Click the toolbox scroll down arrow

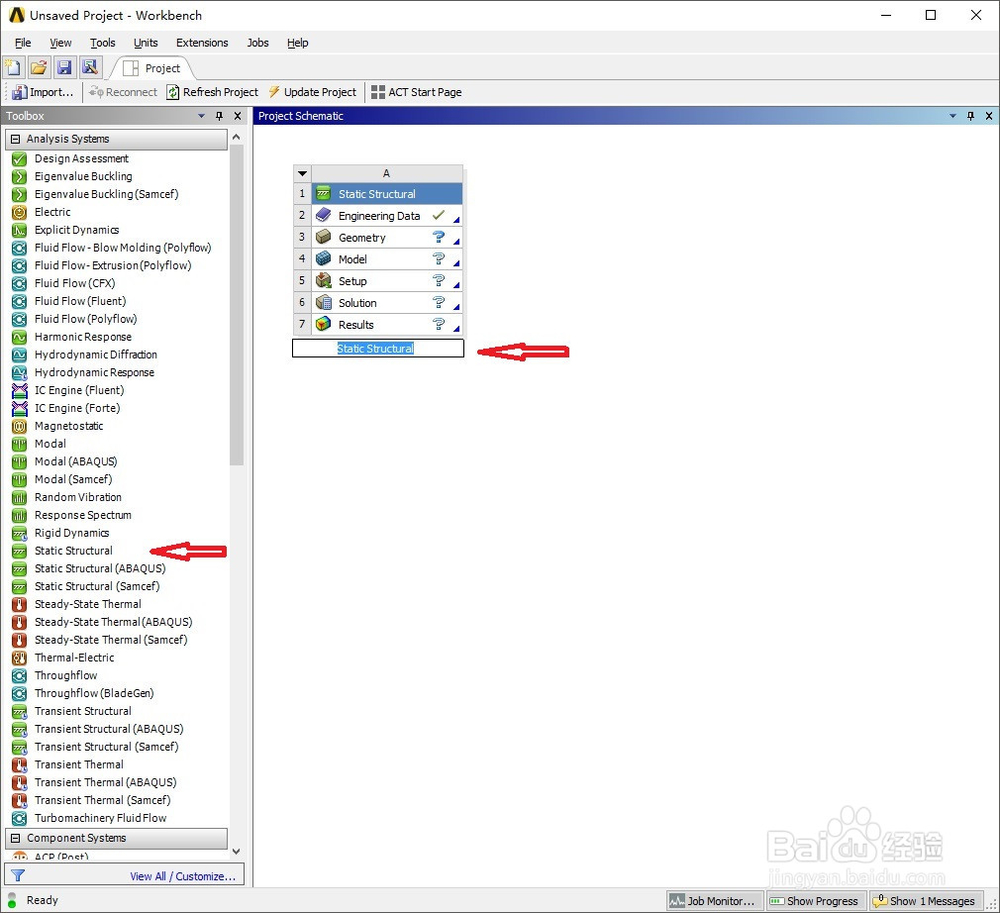237,851
